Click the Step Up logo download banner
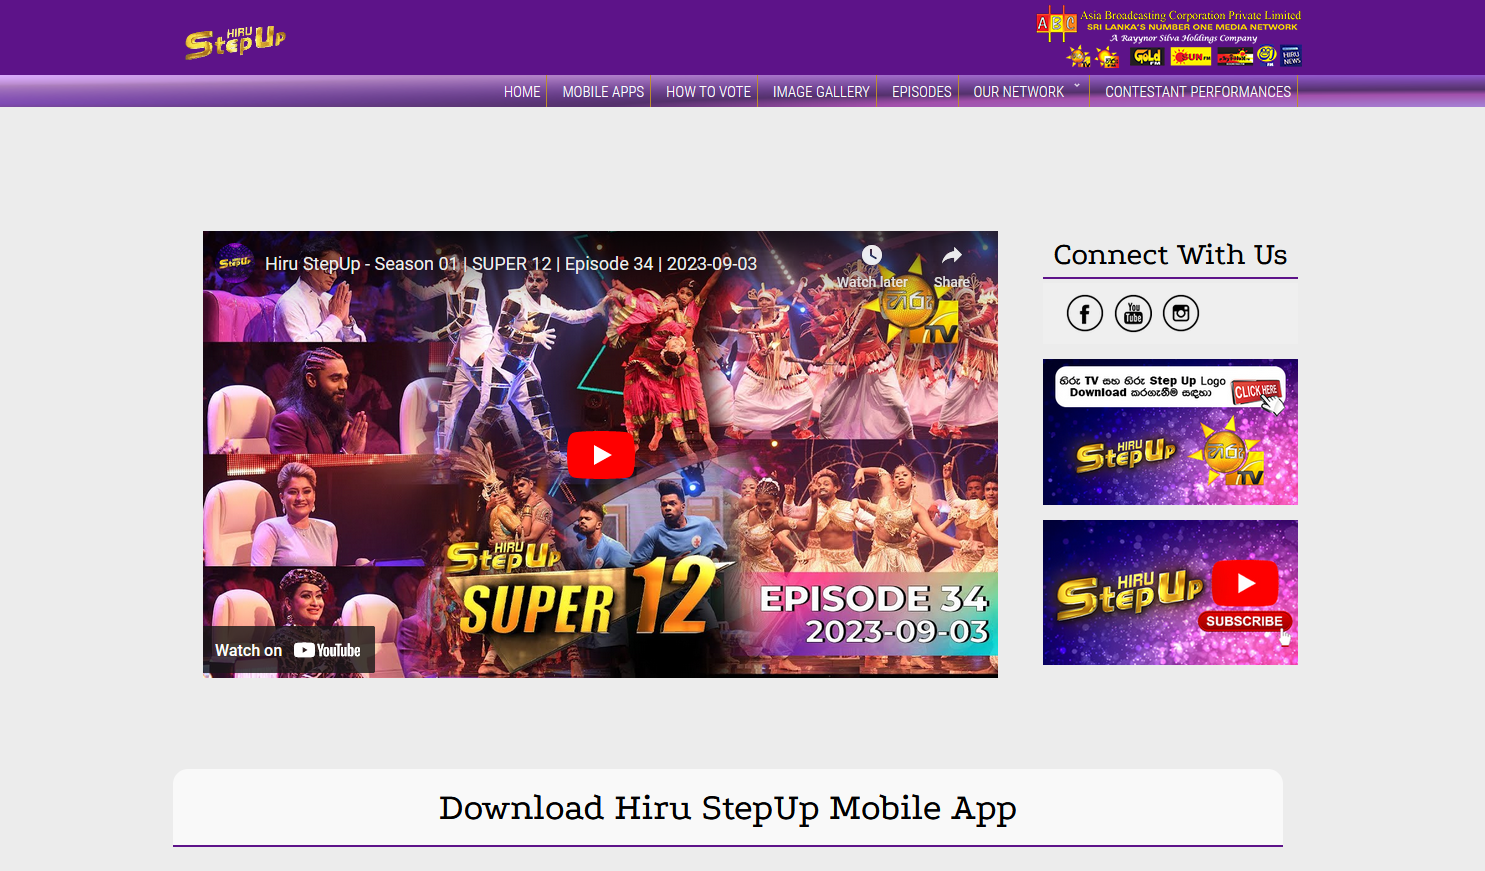Viewport: 1485px width, 871px height. 1170,432
